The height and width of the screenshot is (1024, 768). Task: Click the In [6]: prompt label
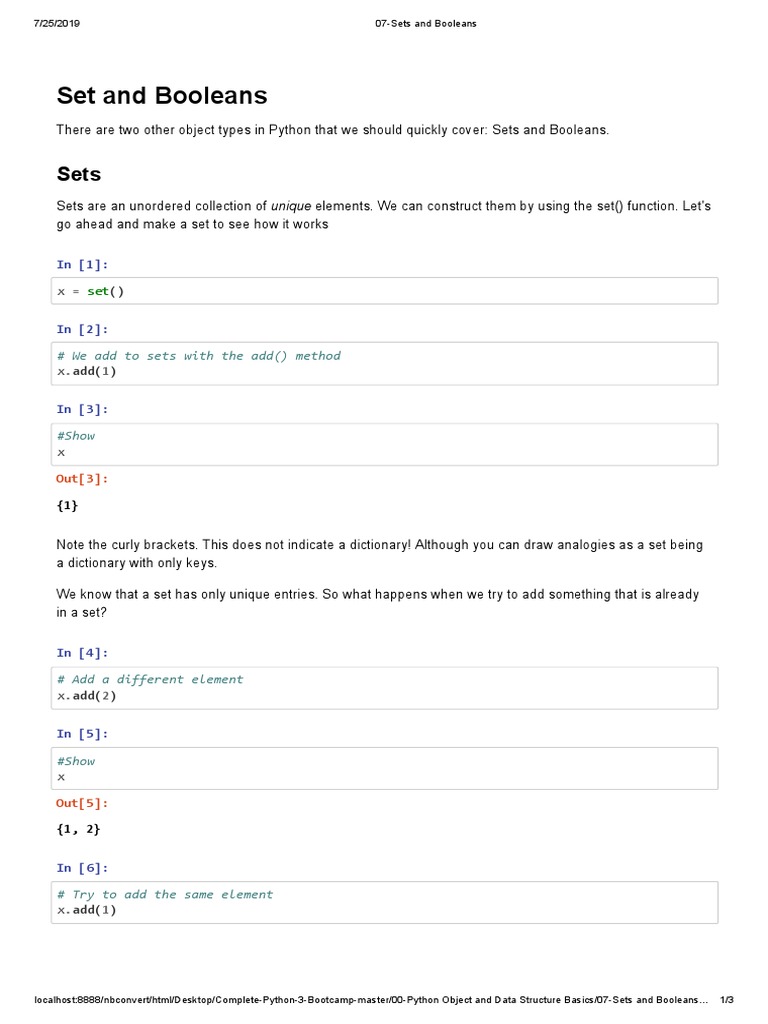pyautogui.click(x=82, y=868)
